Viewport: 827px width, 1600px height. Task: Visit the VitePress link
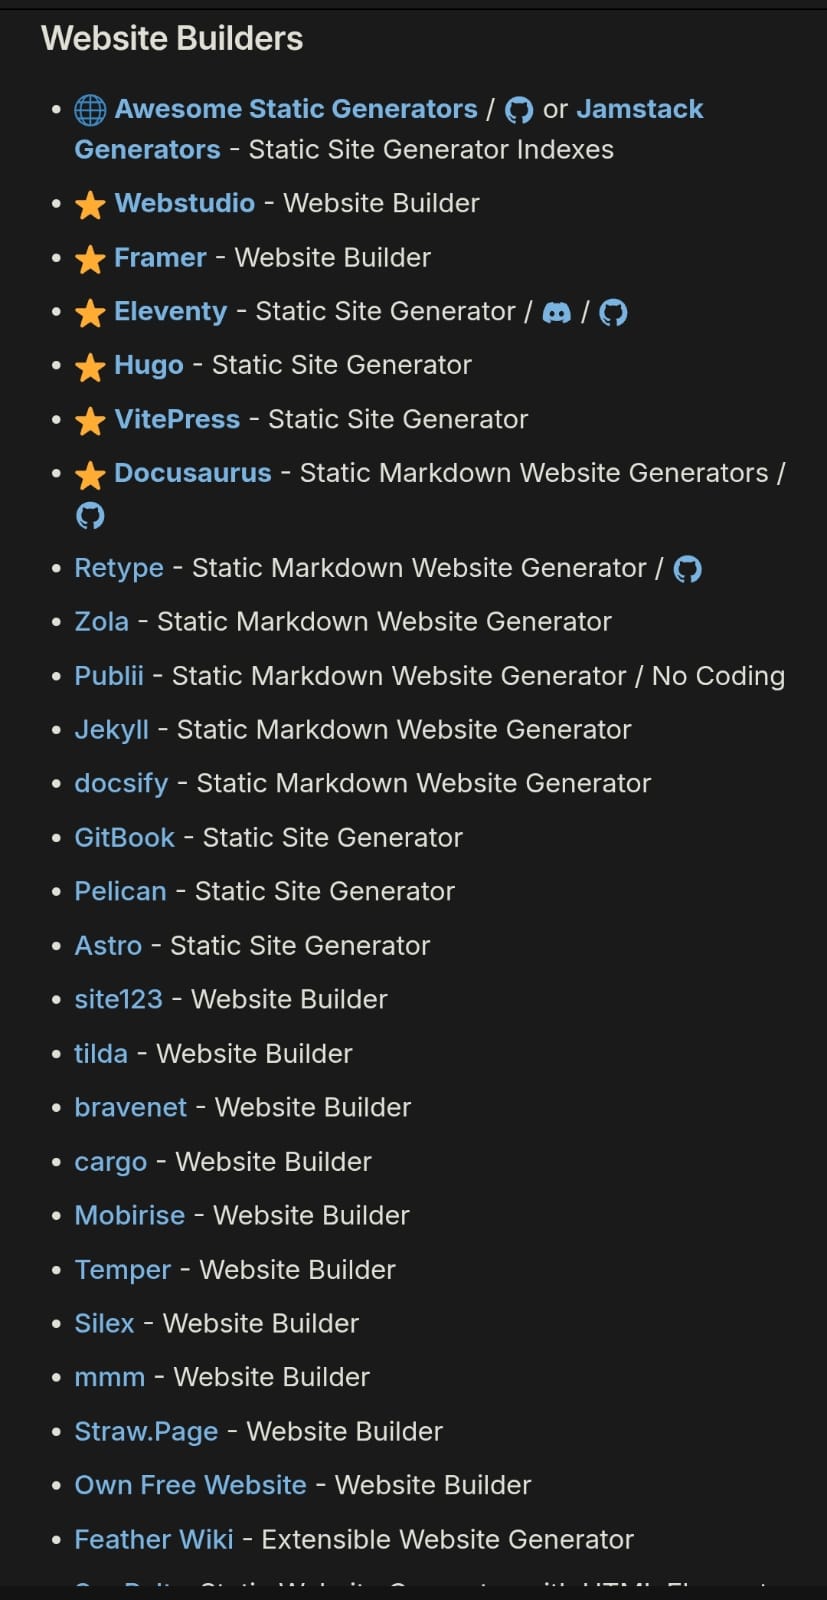pyautogui.click(x=177, y=420)
